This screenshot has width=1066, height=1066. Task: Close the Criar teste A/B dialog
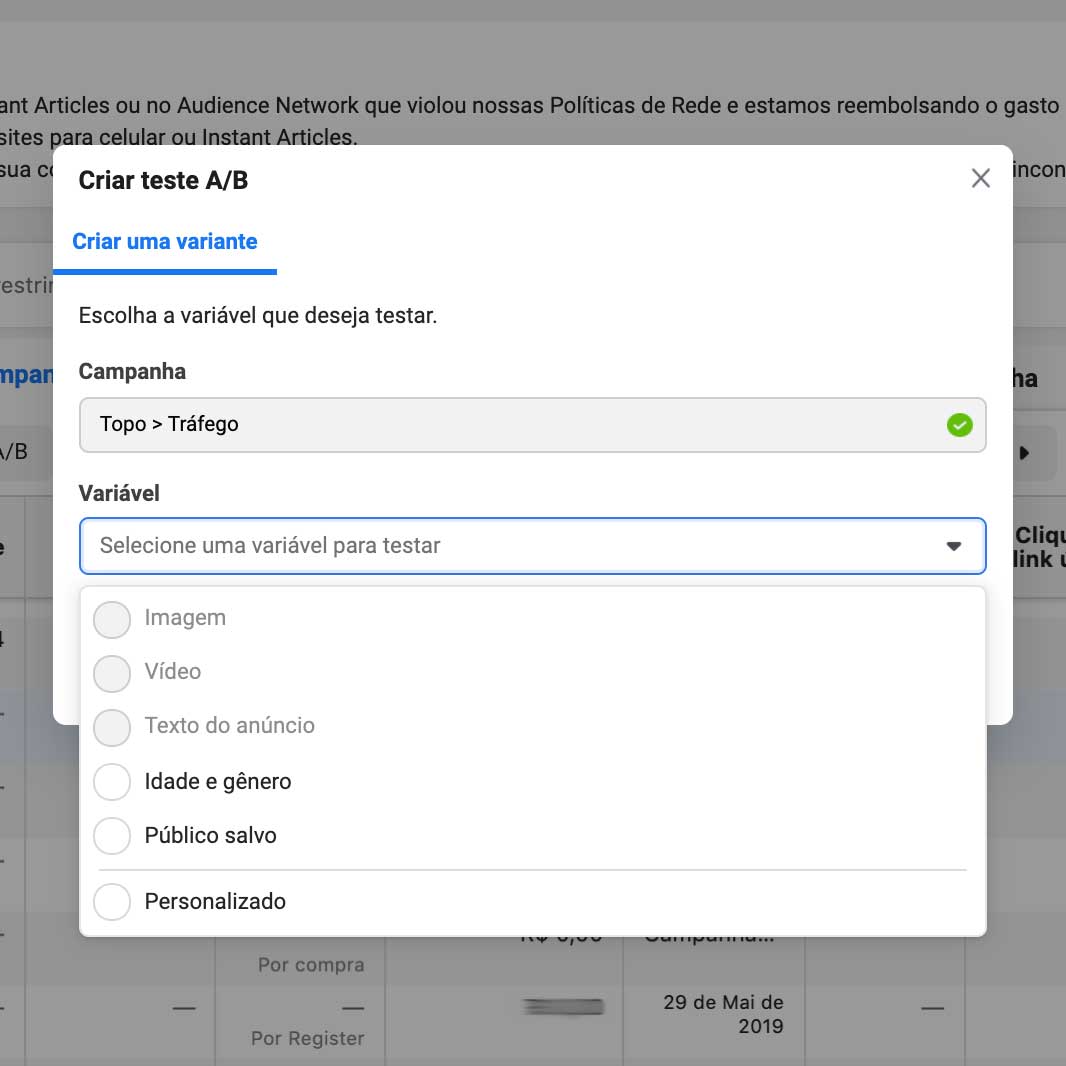point(980,178)
